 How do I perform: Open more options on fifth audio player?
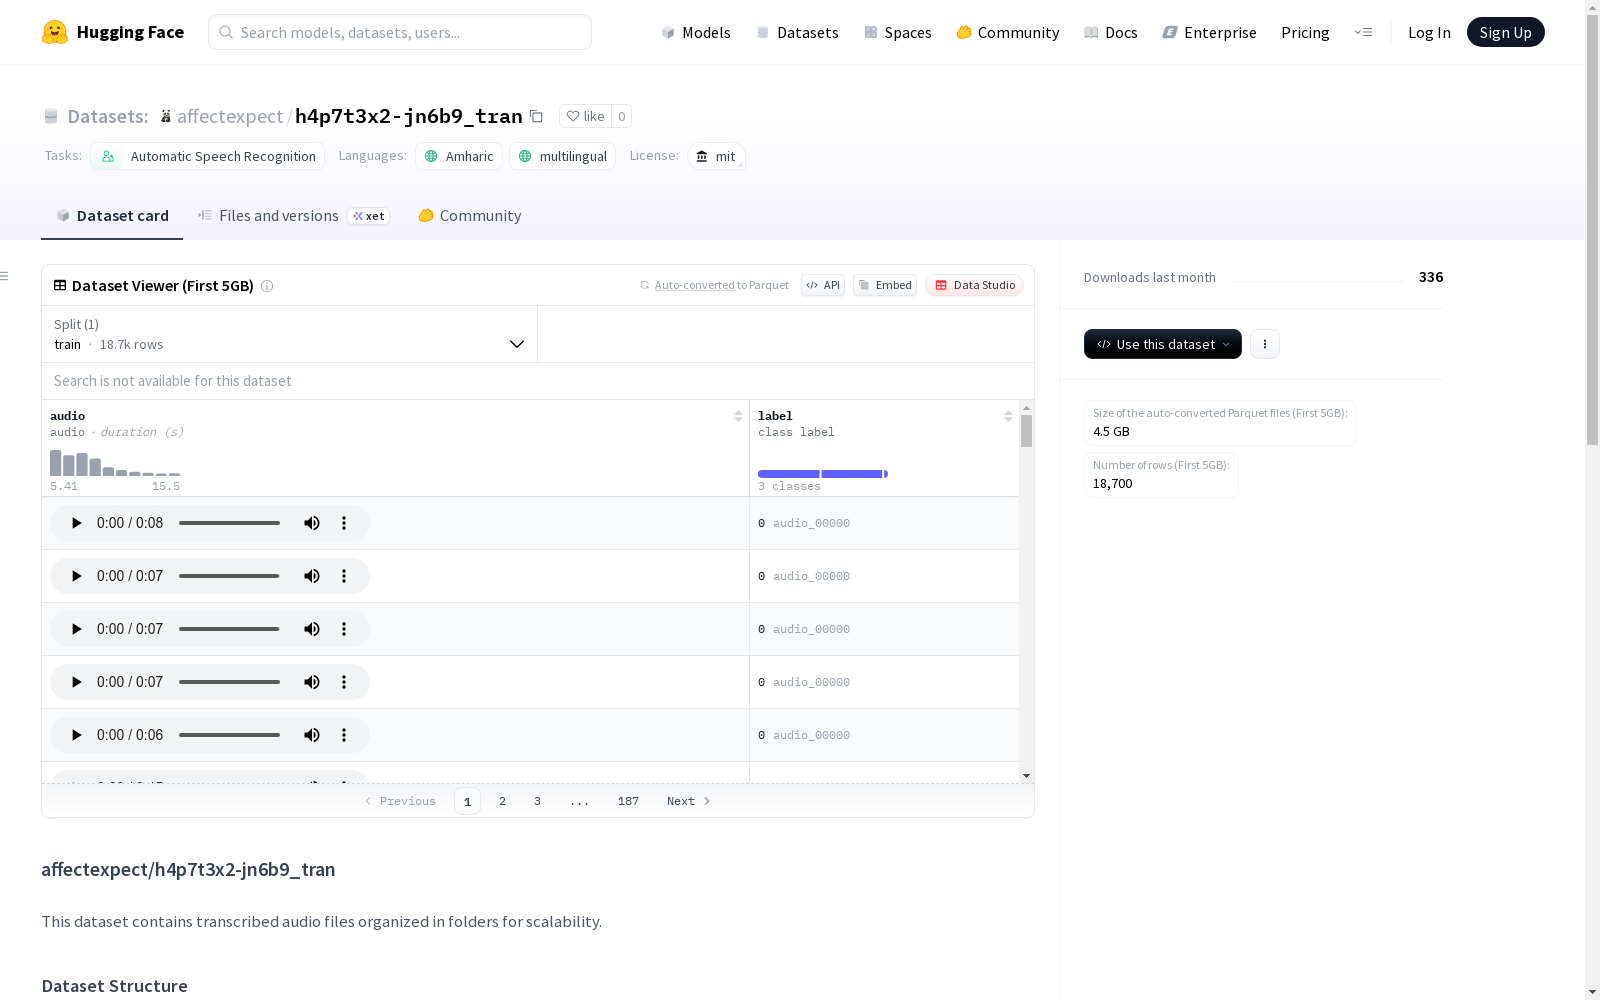[x=344, y=735]
